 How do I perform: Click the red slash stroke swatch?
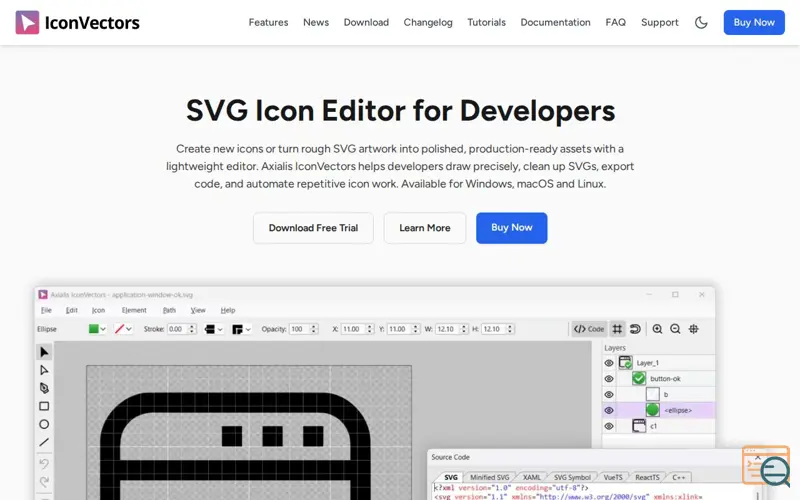coord(119,329)
